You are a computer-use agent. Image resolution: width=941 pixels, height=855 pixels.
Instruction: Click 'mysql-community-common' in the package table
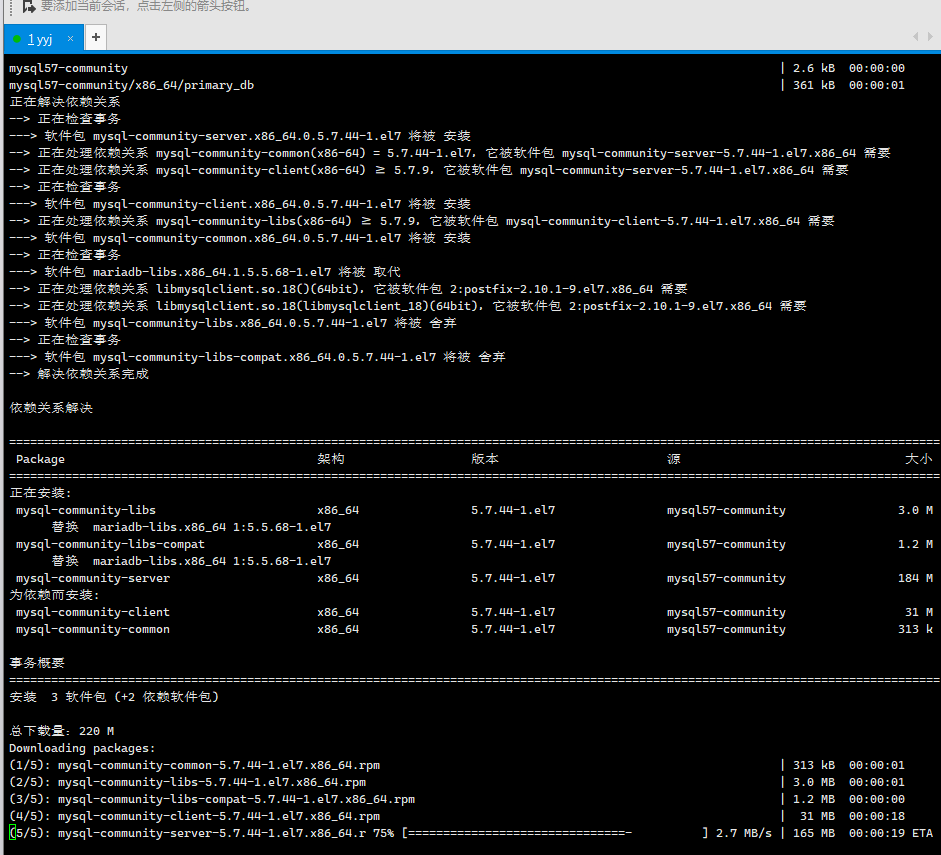click(x=93, y=629)
